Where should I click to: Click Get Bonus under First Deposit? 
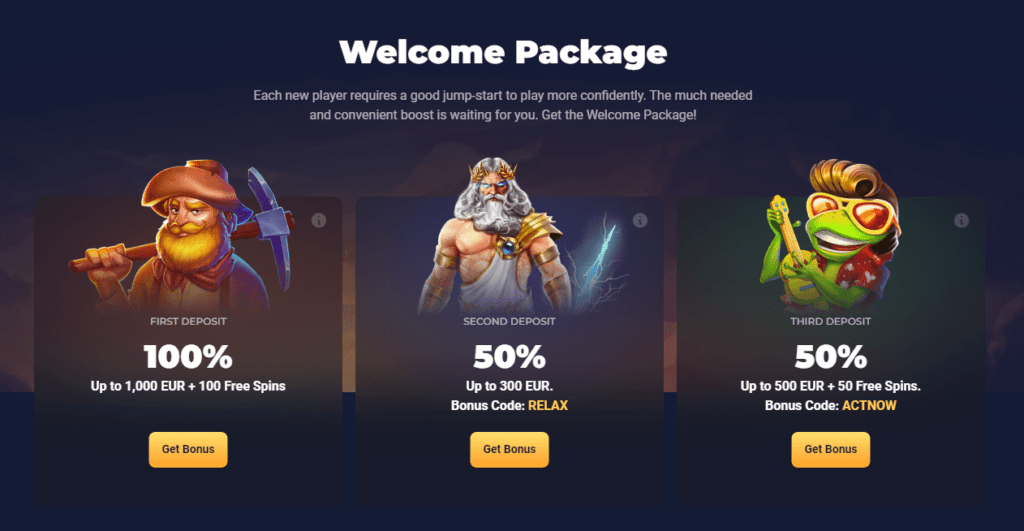point(188,449)
